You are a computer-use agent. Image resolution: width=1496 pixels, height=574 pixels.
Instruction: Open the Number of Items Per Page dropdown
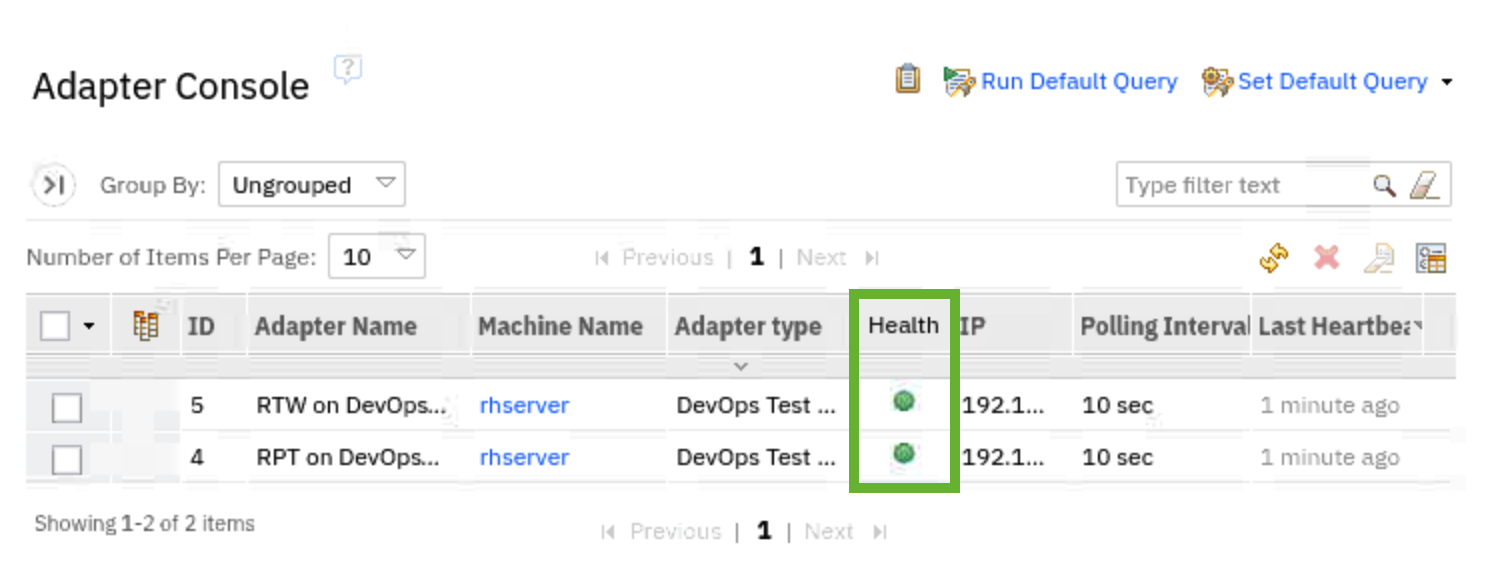377,257
